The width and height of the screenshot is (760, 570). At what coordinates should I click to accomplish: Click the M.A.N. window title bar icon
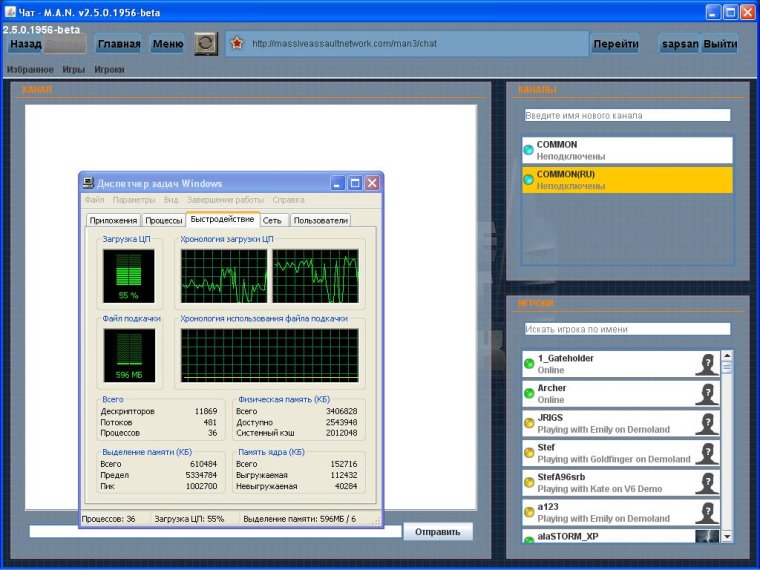point(10,12)
